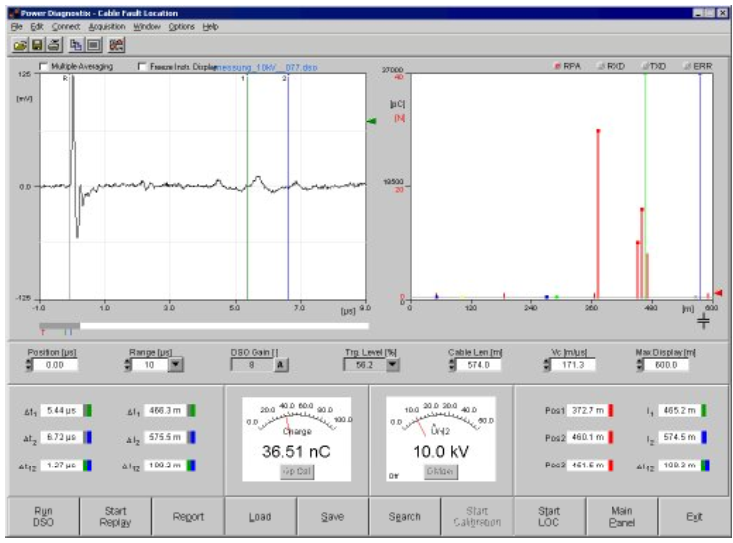Click the Open file toolbar icon
733x543 pixels.
click(20, 45)
